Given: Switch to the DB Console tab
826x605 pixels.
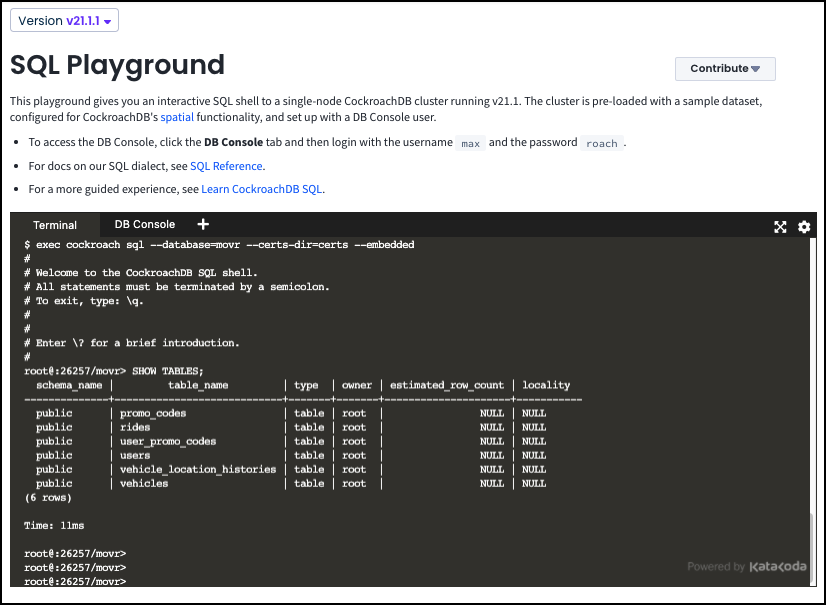Looking at the screenshot, I should click(x=145, y=225).
